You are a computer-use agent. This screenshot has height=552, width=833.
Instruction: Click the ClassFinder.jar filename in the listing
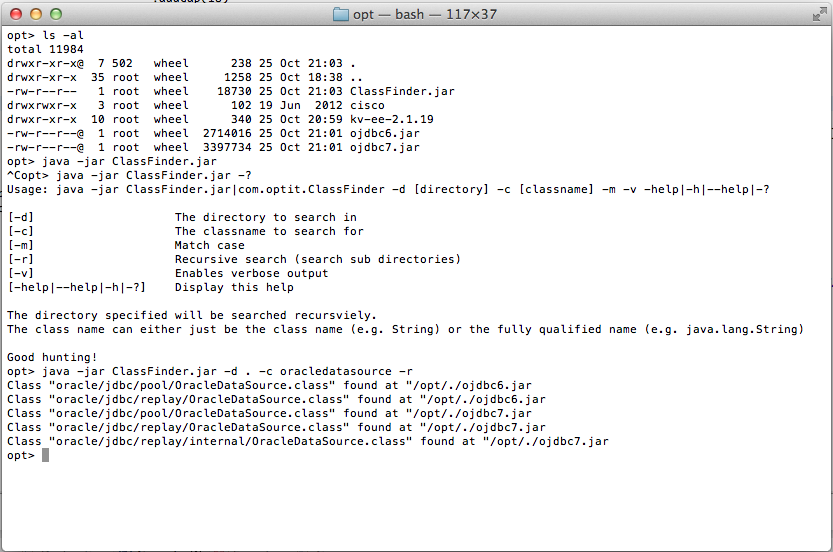click(402, 91)
